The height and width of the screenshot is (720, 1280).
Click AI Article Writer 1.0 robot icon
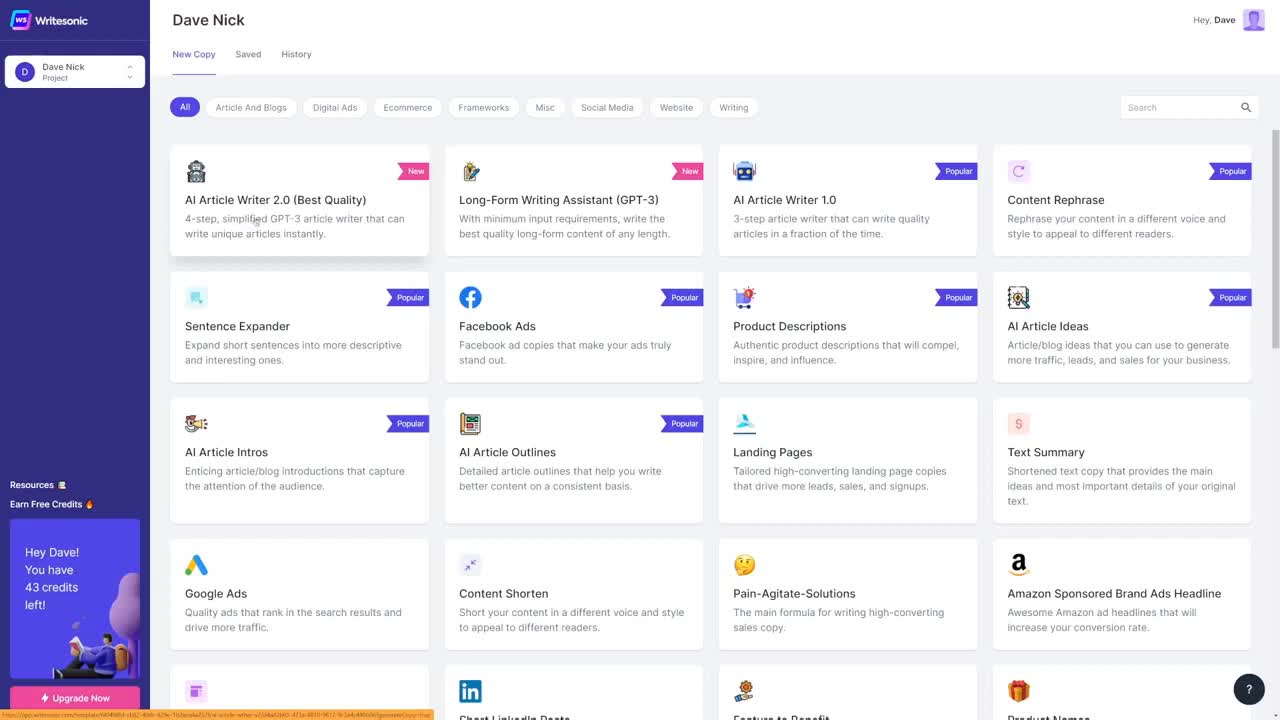744,171
